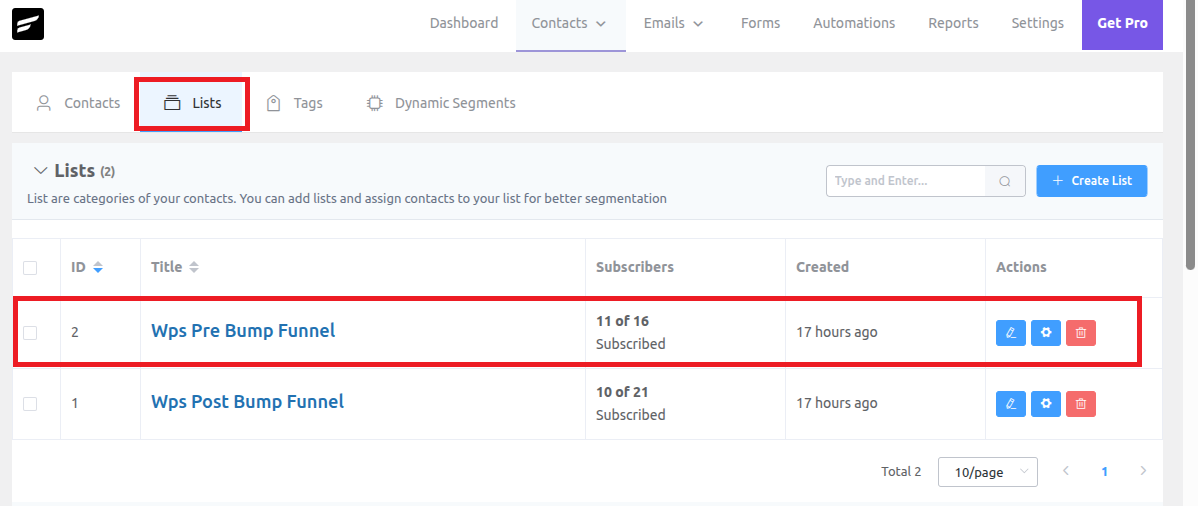
Task: Click the Created column header
Action: pos(822,268)
